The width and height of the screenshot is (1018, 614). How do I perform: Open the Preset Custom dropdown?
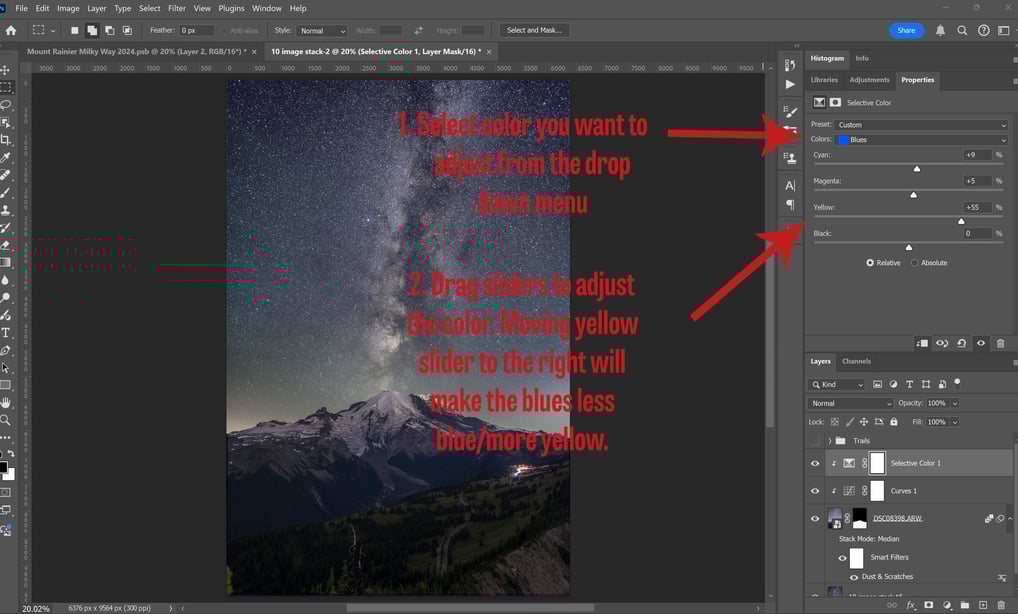pos(922,125)
